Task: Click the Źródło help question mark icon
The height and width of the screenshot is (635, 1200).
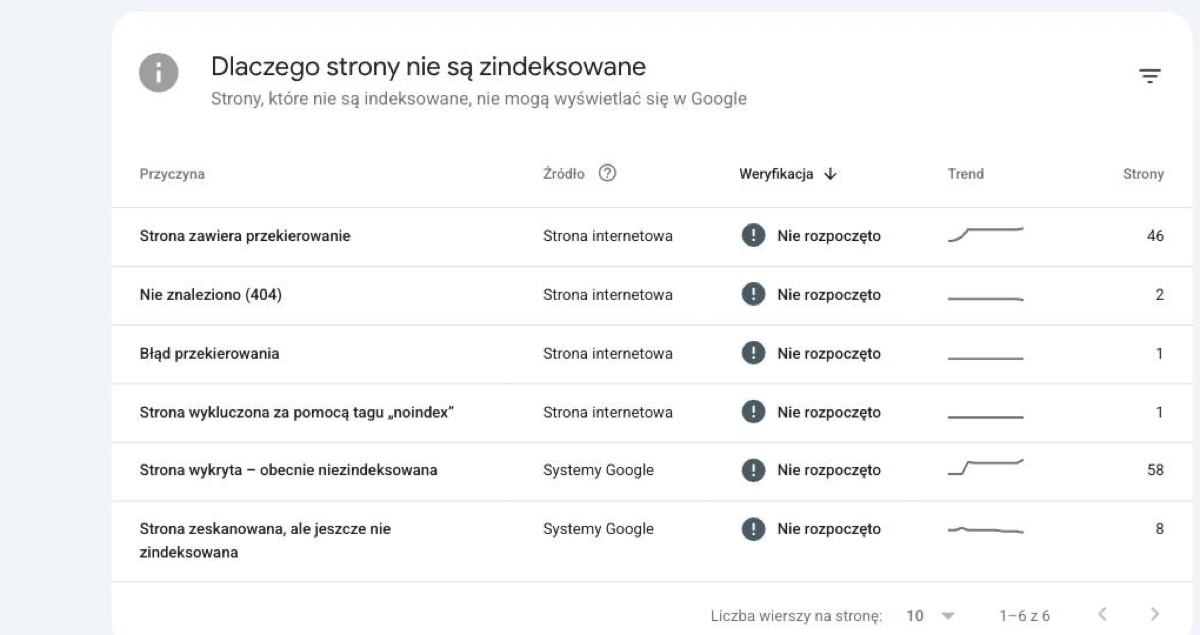Action: point(606,173)
